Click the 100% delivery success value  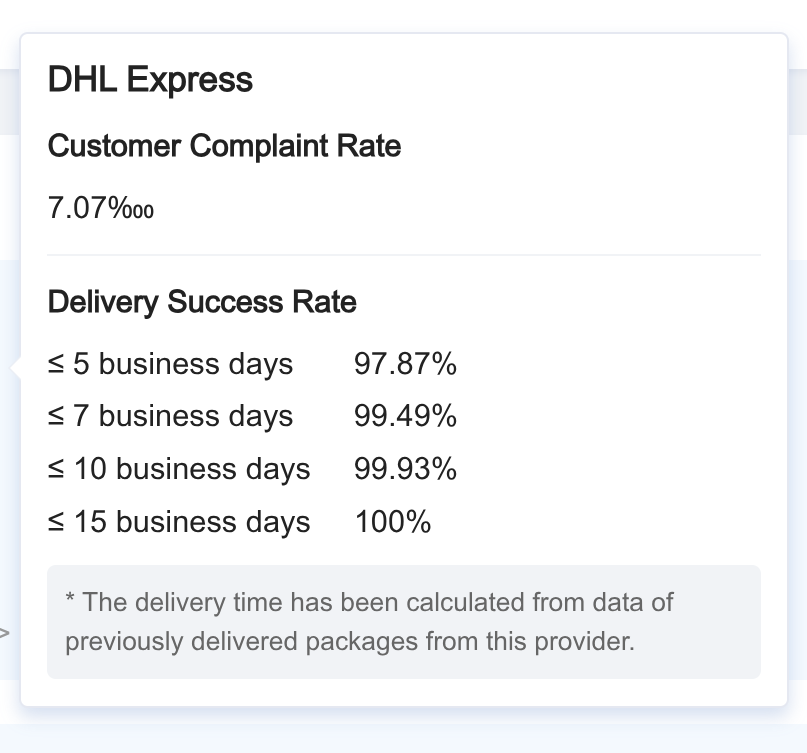(393, 522)
